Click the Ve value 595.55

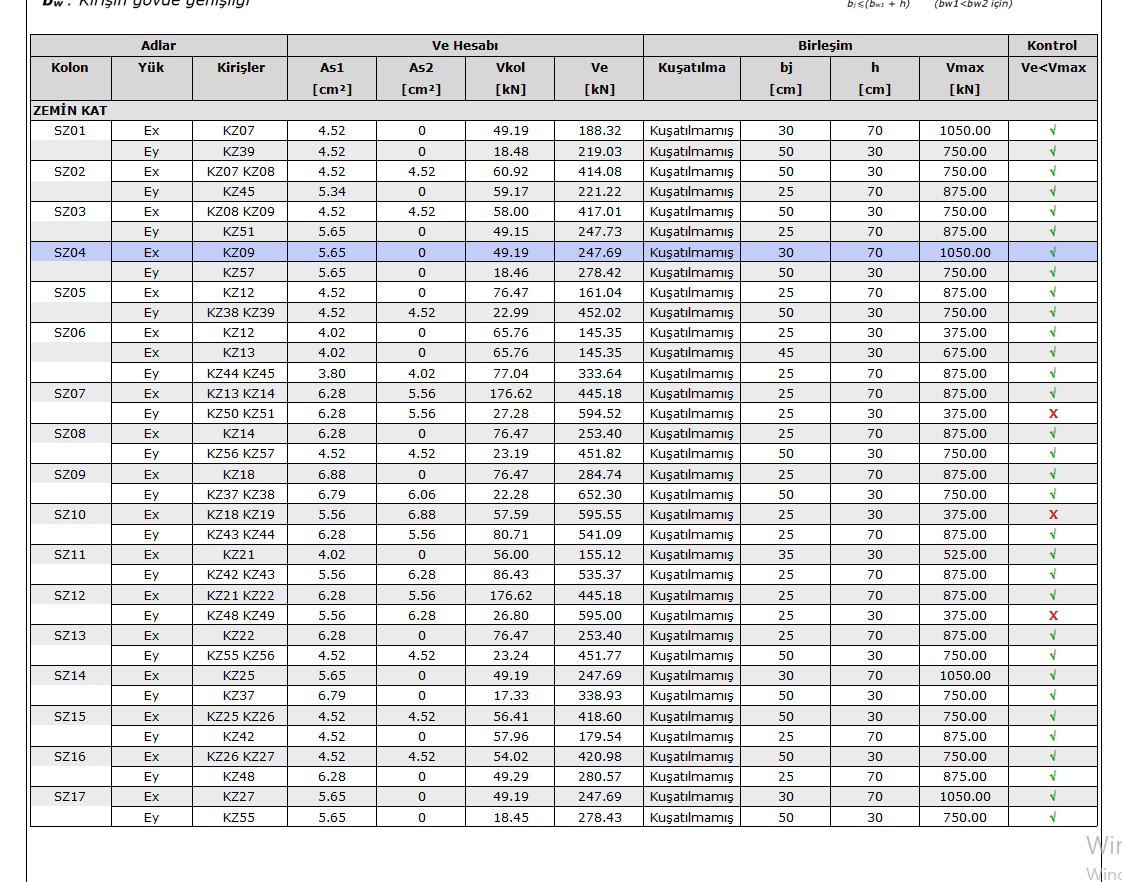(600, 514)
